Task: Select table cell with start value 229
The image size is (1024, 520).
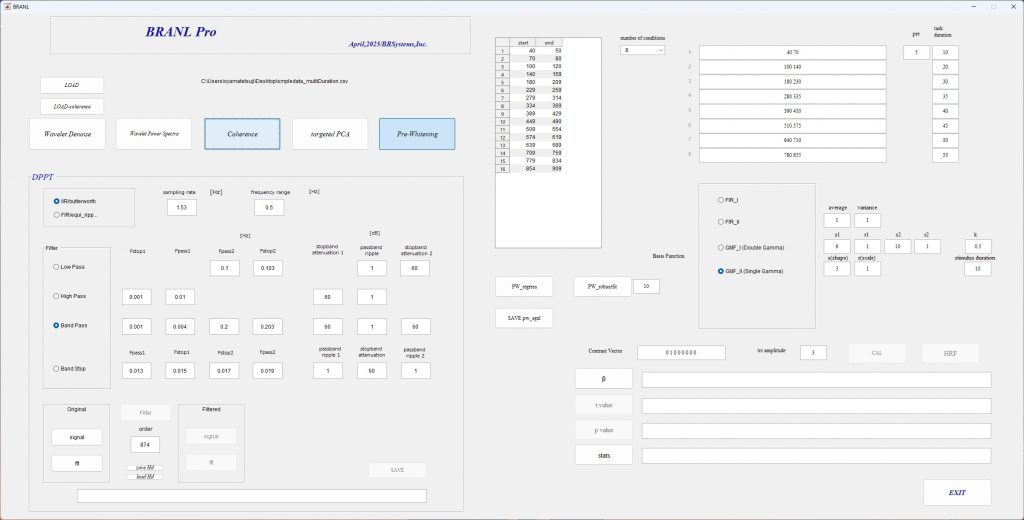Action: click(x=523, y=90)
